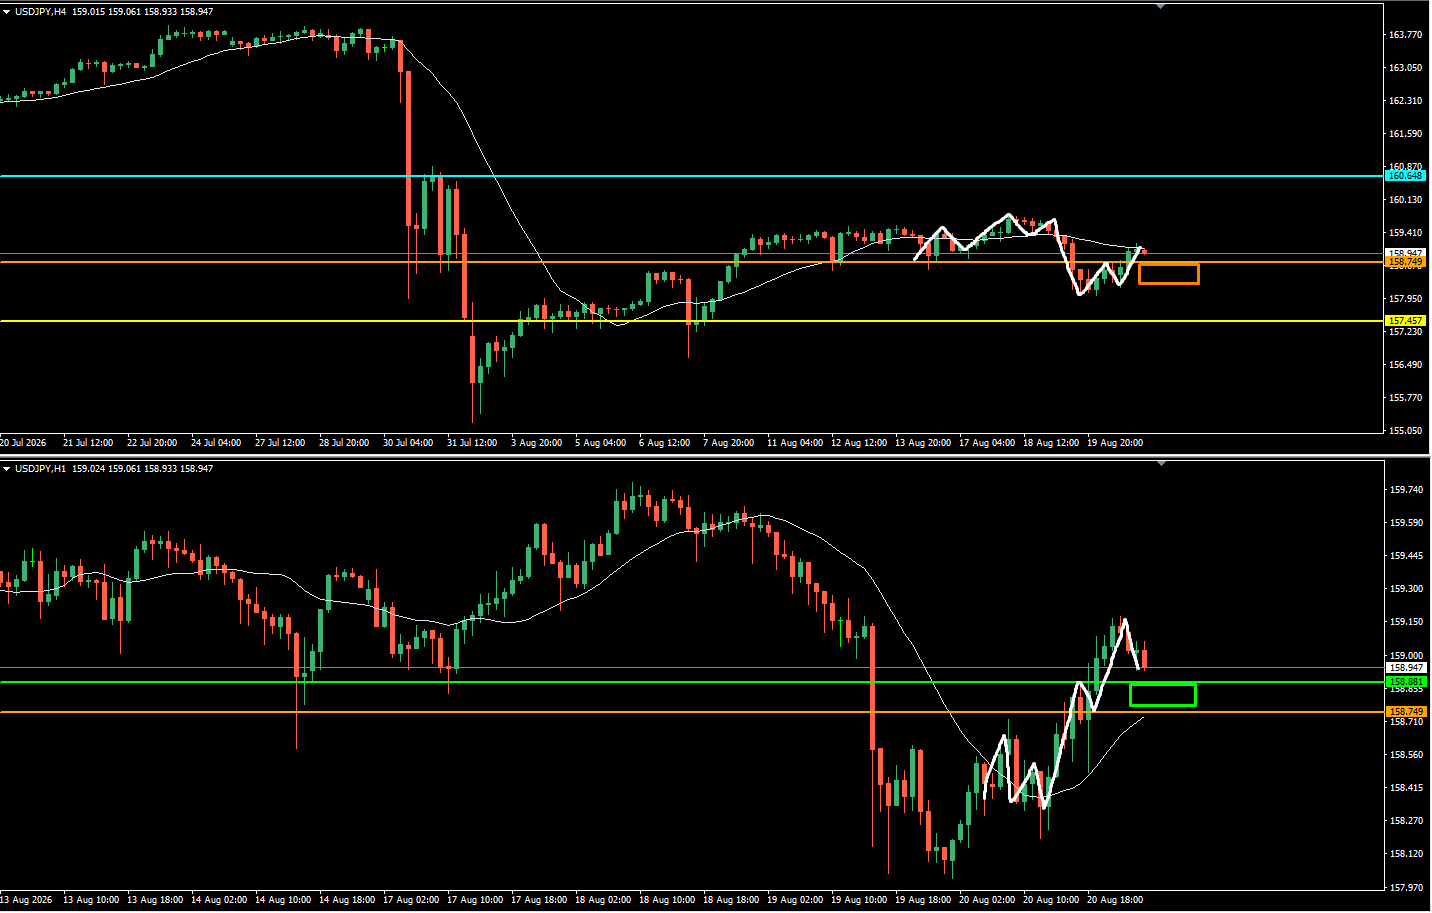This screenshot has height=913, width=1432.
Task: Select the orange rectangle on H4 chart
Action: [1168, 273]
